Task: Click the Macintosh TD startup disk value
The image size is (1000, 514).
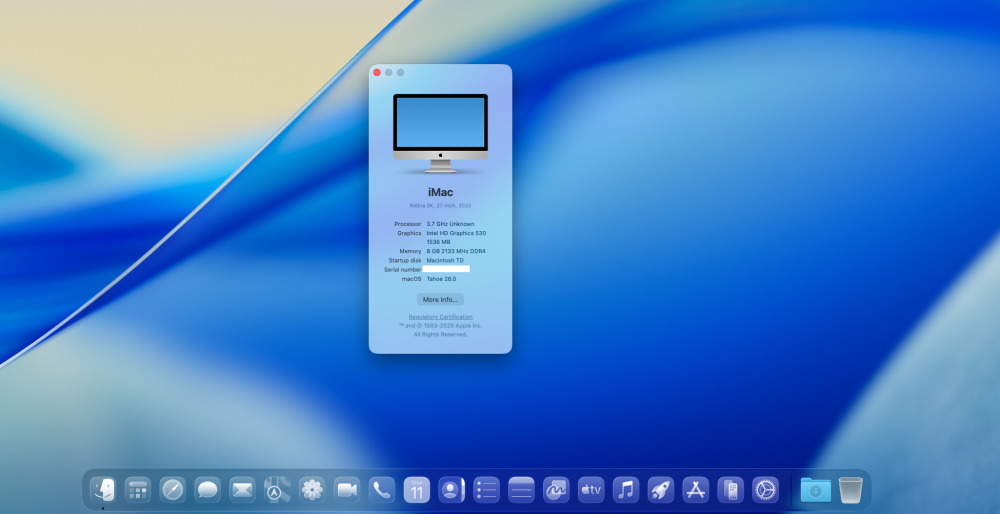Action: 445,260
